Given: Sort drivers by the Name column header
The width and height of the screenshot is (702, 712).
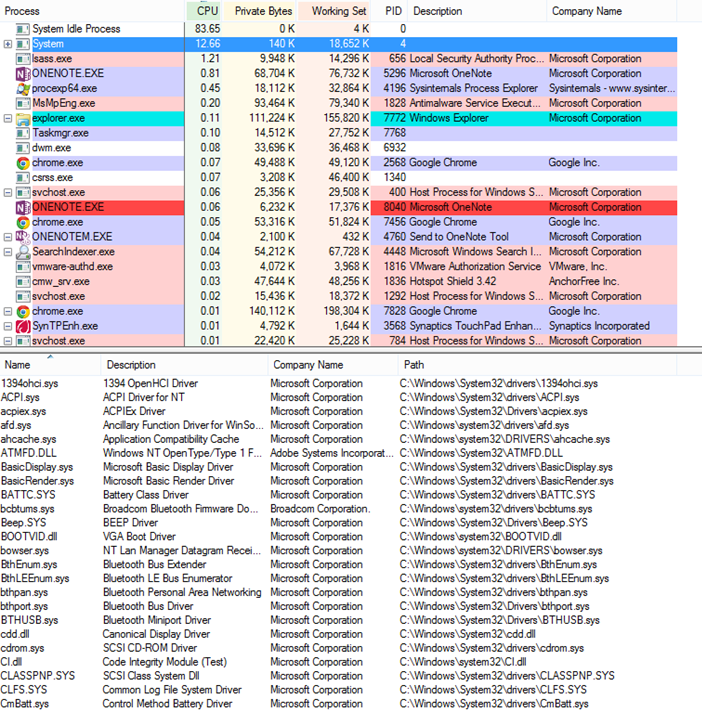Looking at the screenshot, I should 50,365.
